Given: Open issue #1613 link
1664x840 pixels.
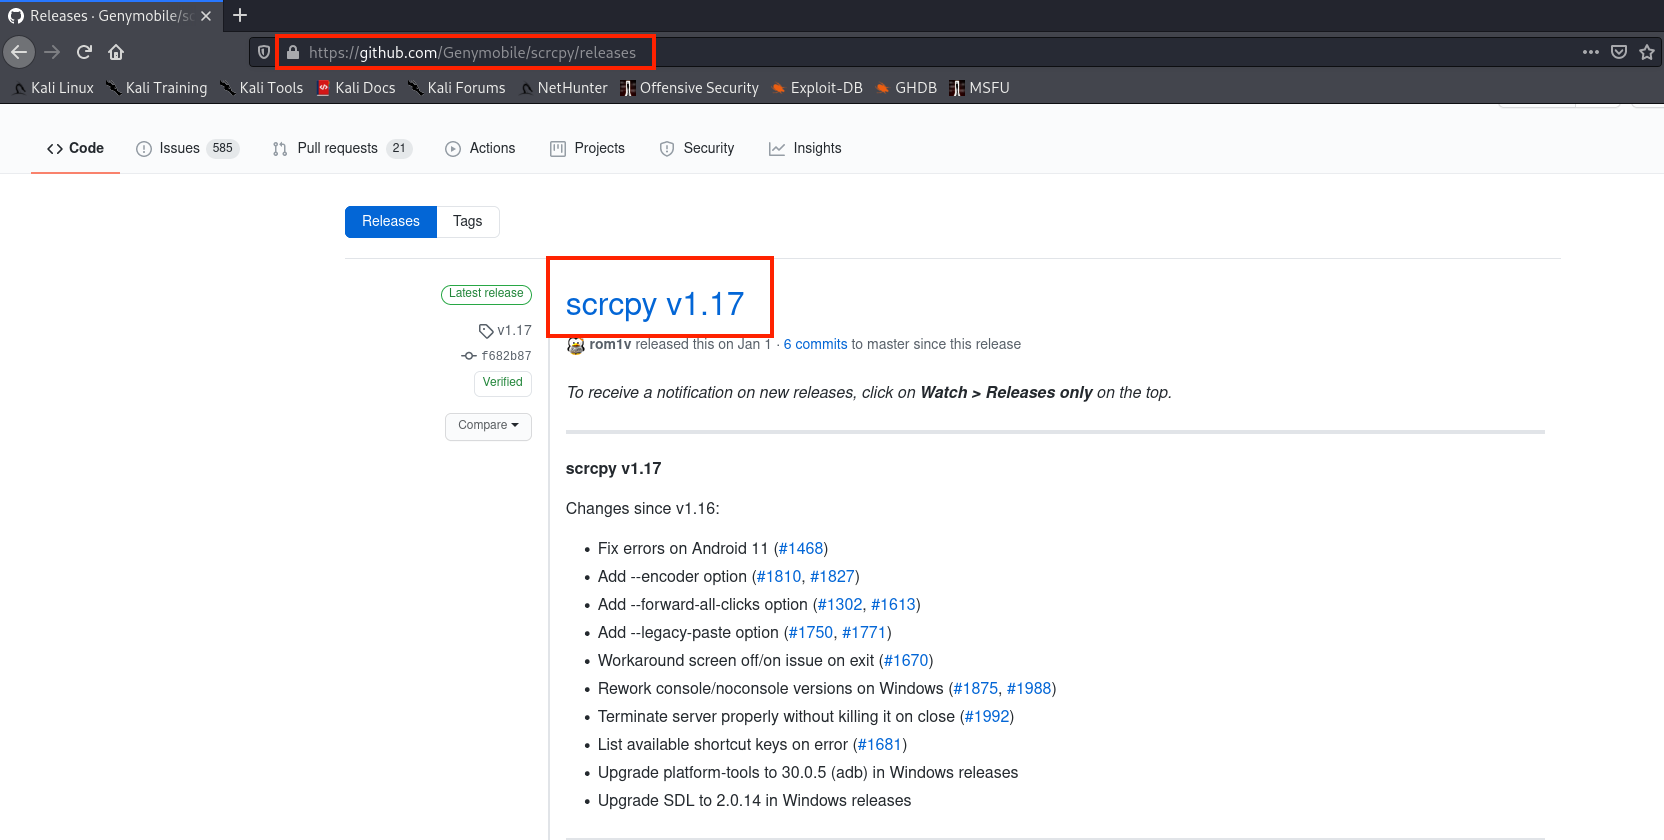Looking at the screenshot, I should click(894, 604).
